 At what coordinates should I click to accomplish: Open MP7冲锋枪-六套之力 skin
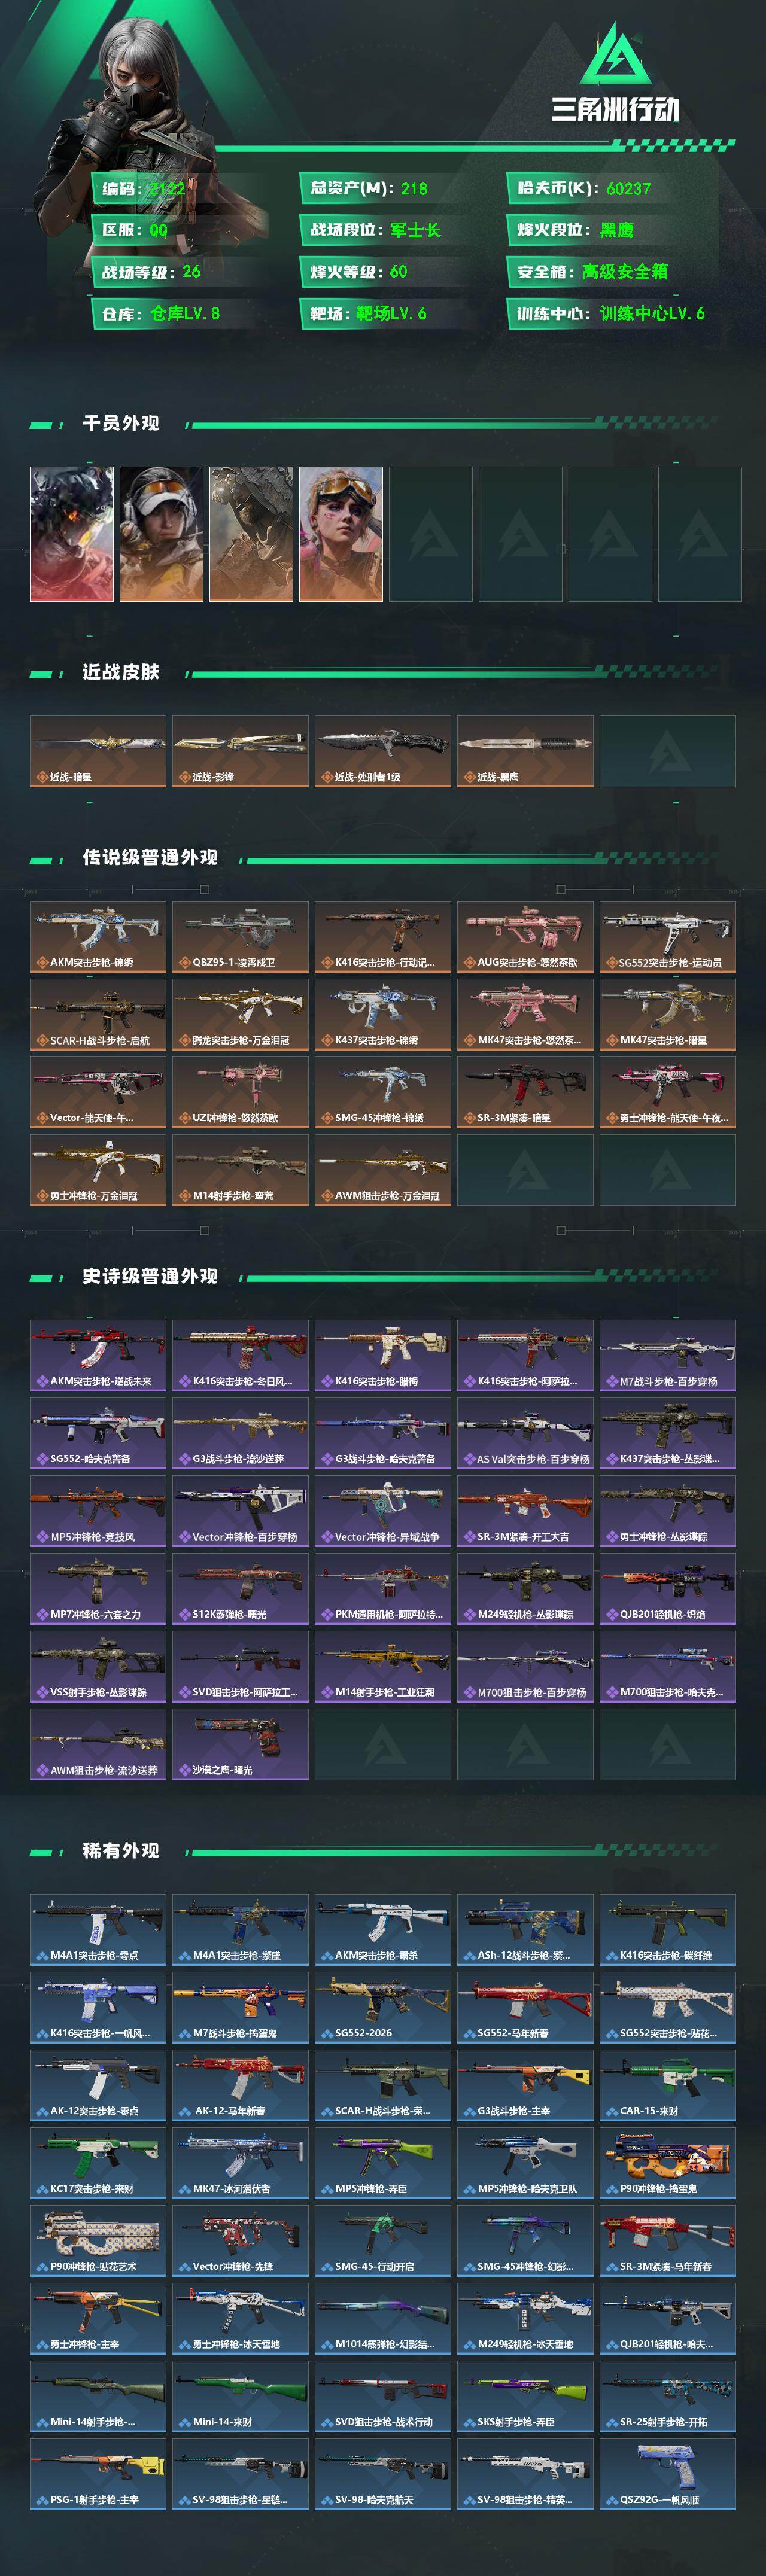click(98, 1589)
